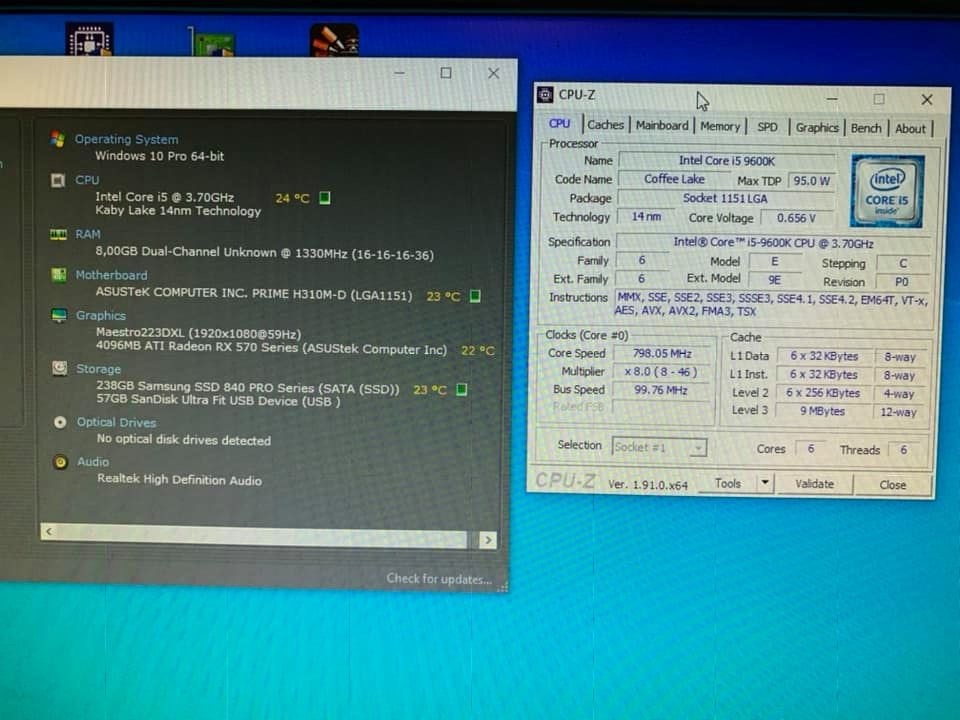Click the Close button in CPU-Z
This screenshot has width=960, height=720.
[893, 485]
